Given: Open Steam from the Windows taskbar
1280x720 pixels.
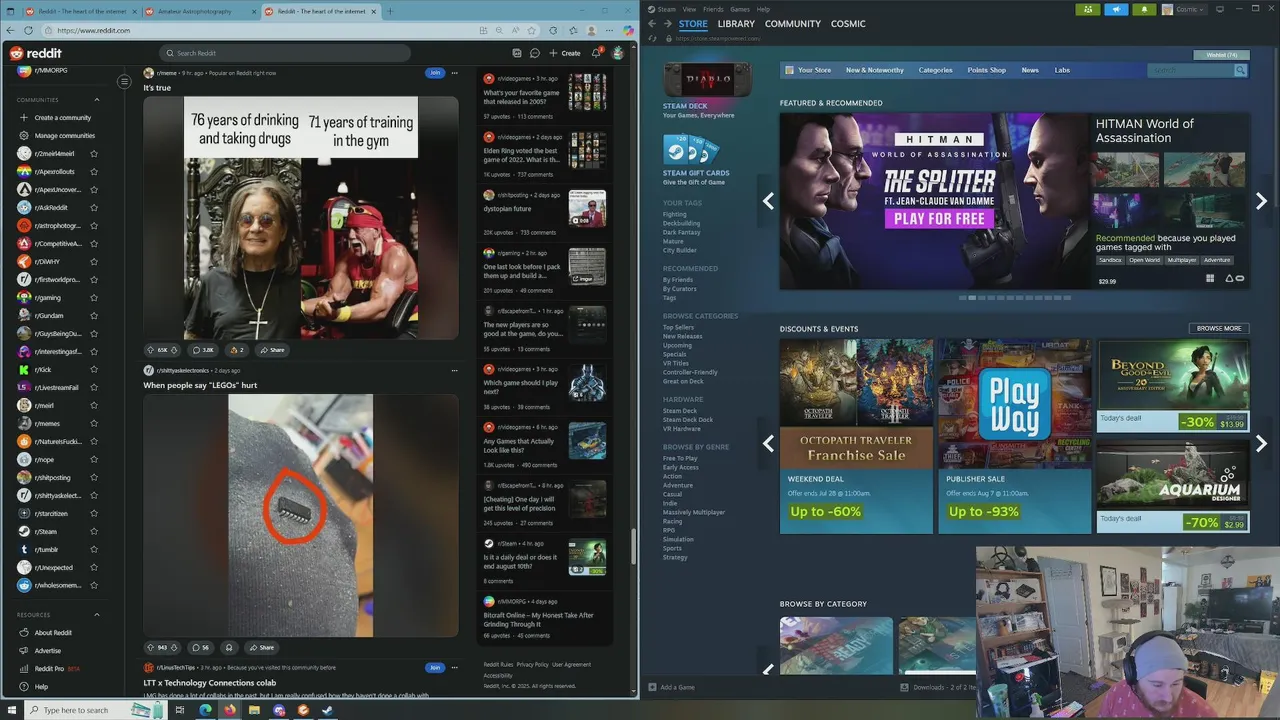Looking at the screenshot, I should click(327, 710).
